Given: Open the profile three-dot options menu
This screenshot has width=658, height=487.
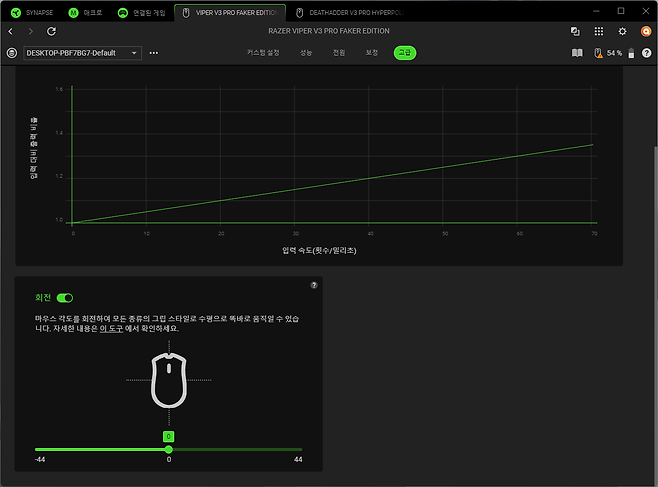Looking at the screenshot, I should (153, 52).
